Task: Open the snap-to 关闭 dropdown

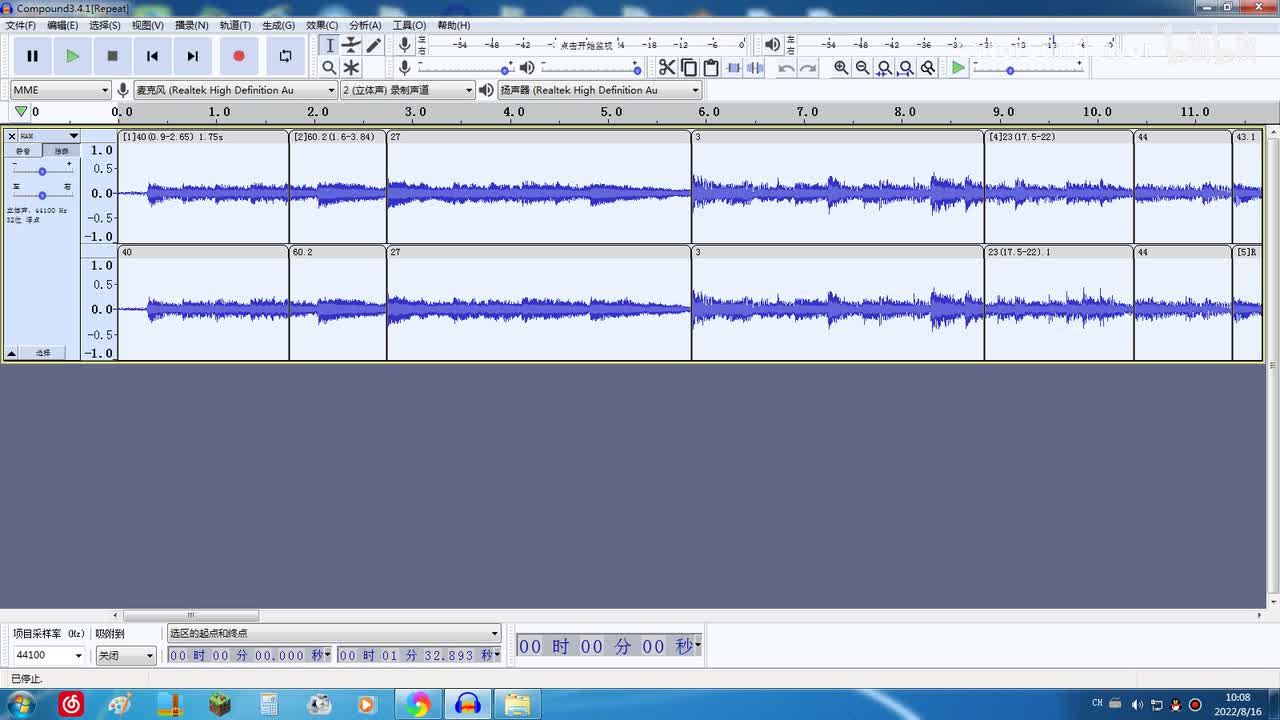Action: click(126, 656)
